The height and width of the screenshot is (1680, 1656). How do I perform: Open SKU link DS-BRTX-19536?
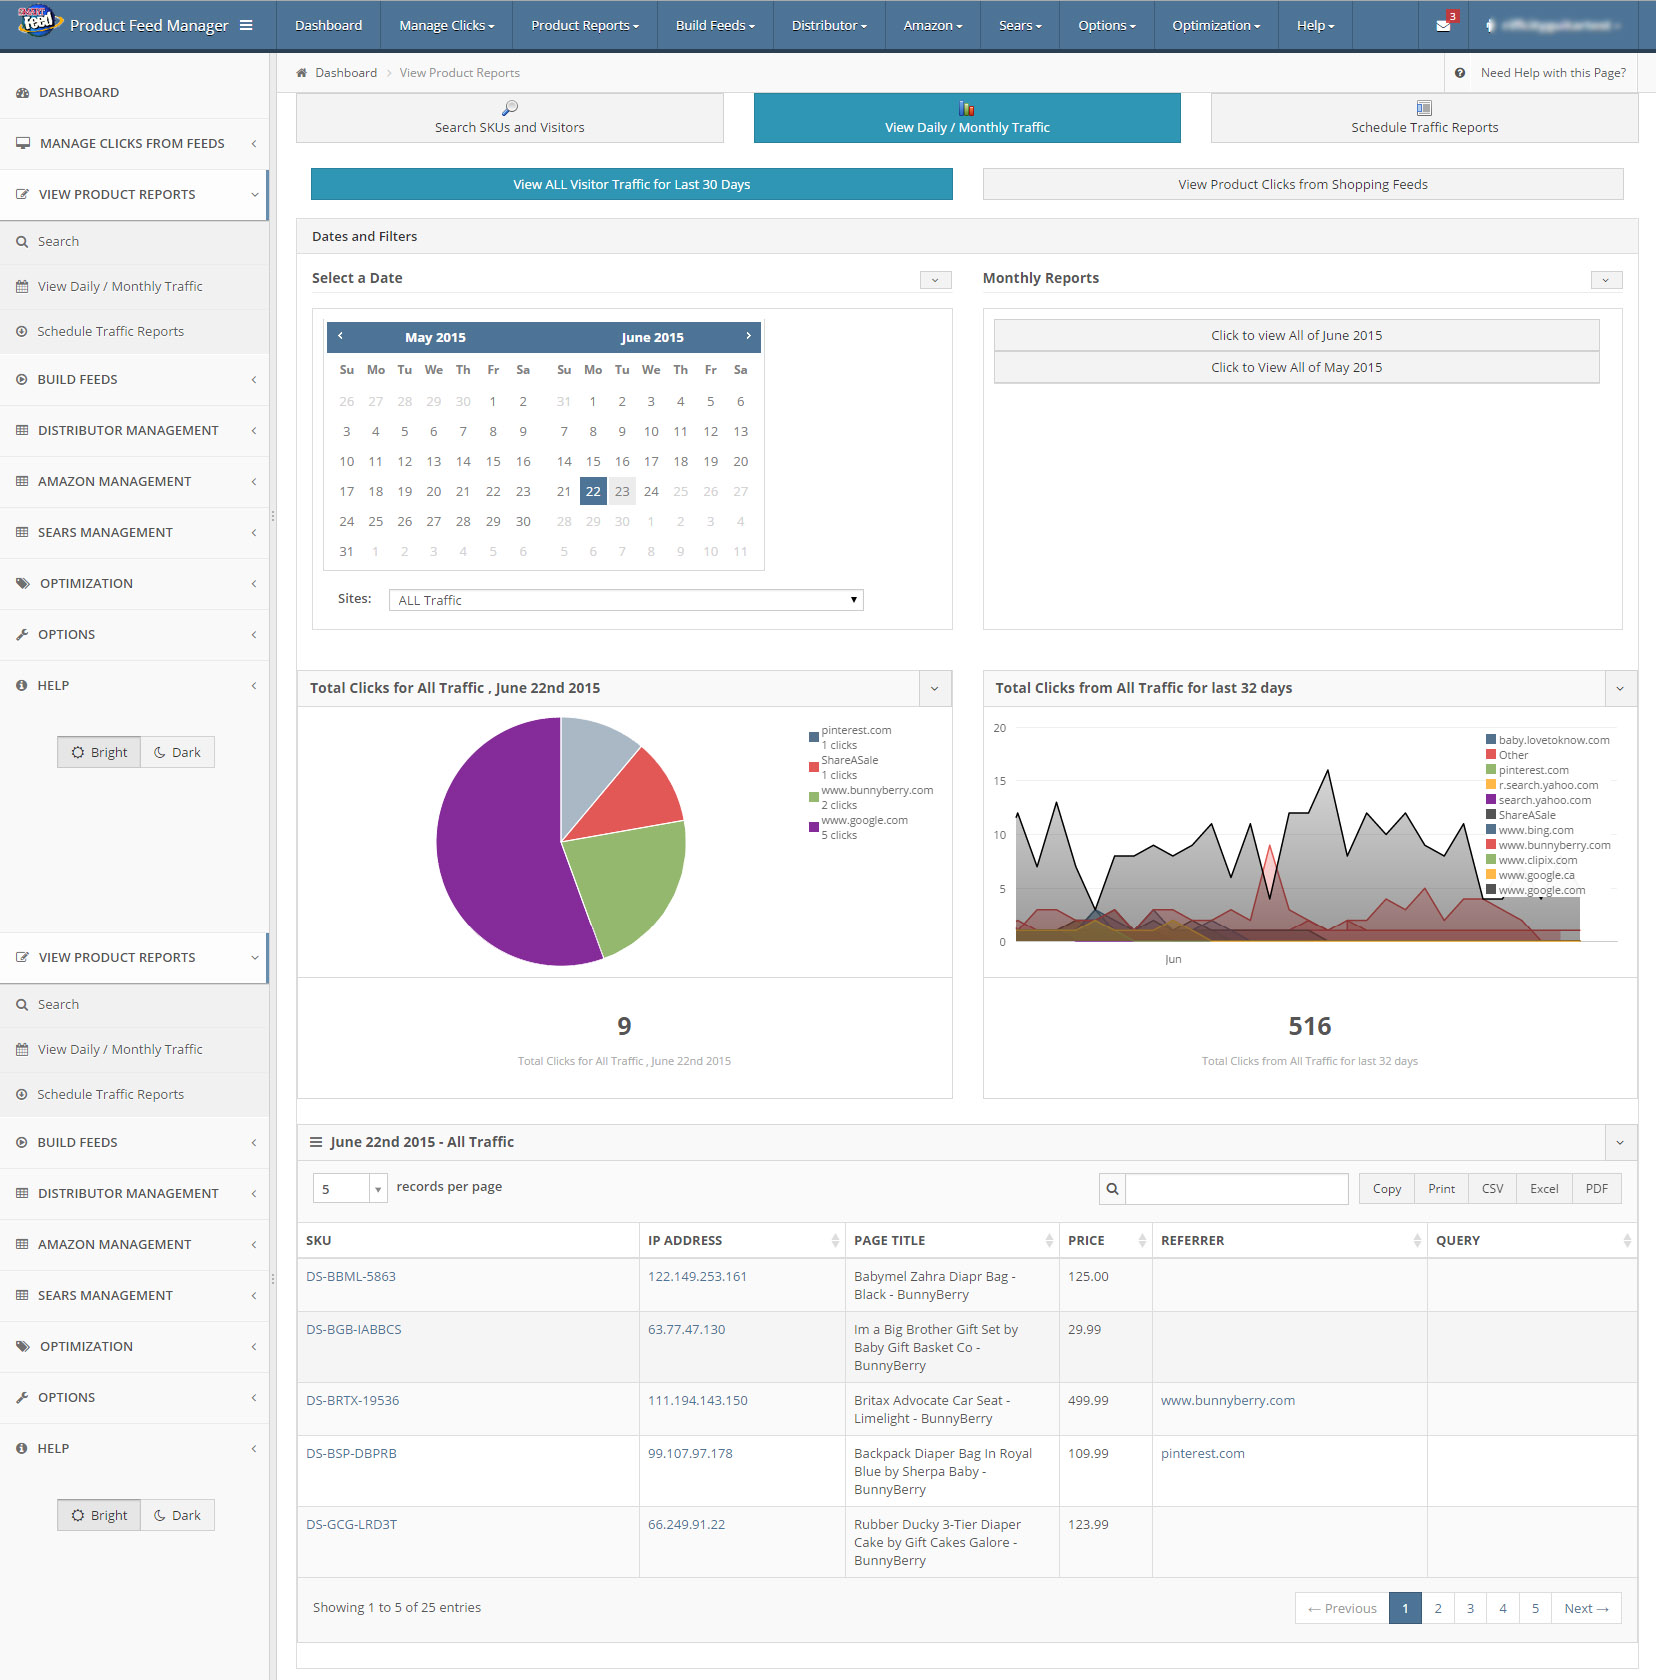click(x=352, y=1400)
